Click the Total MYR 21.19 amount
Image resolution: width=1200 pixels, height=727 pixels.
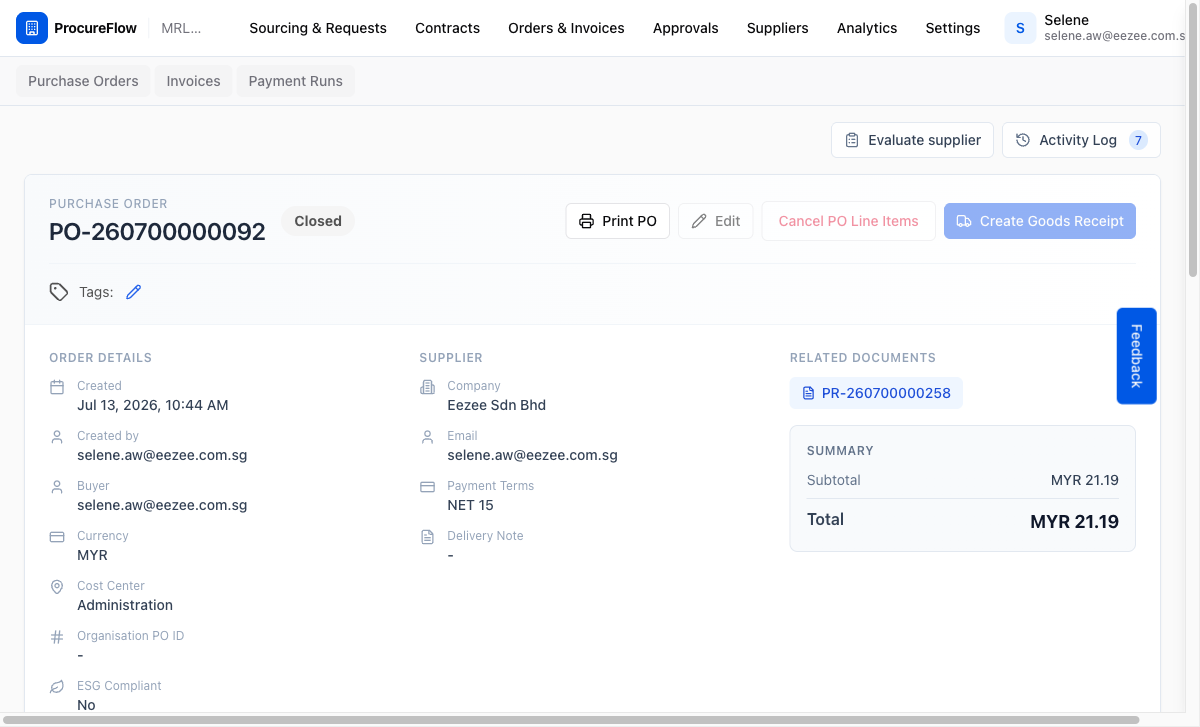tap(1074, 521)
